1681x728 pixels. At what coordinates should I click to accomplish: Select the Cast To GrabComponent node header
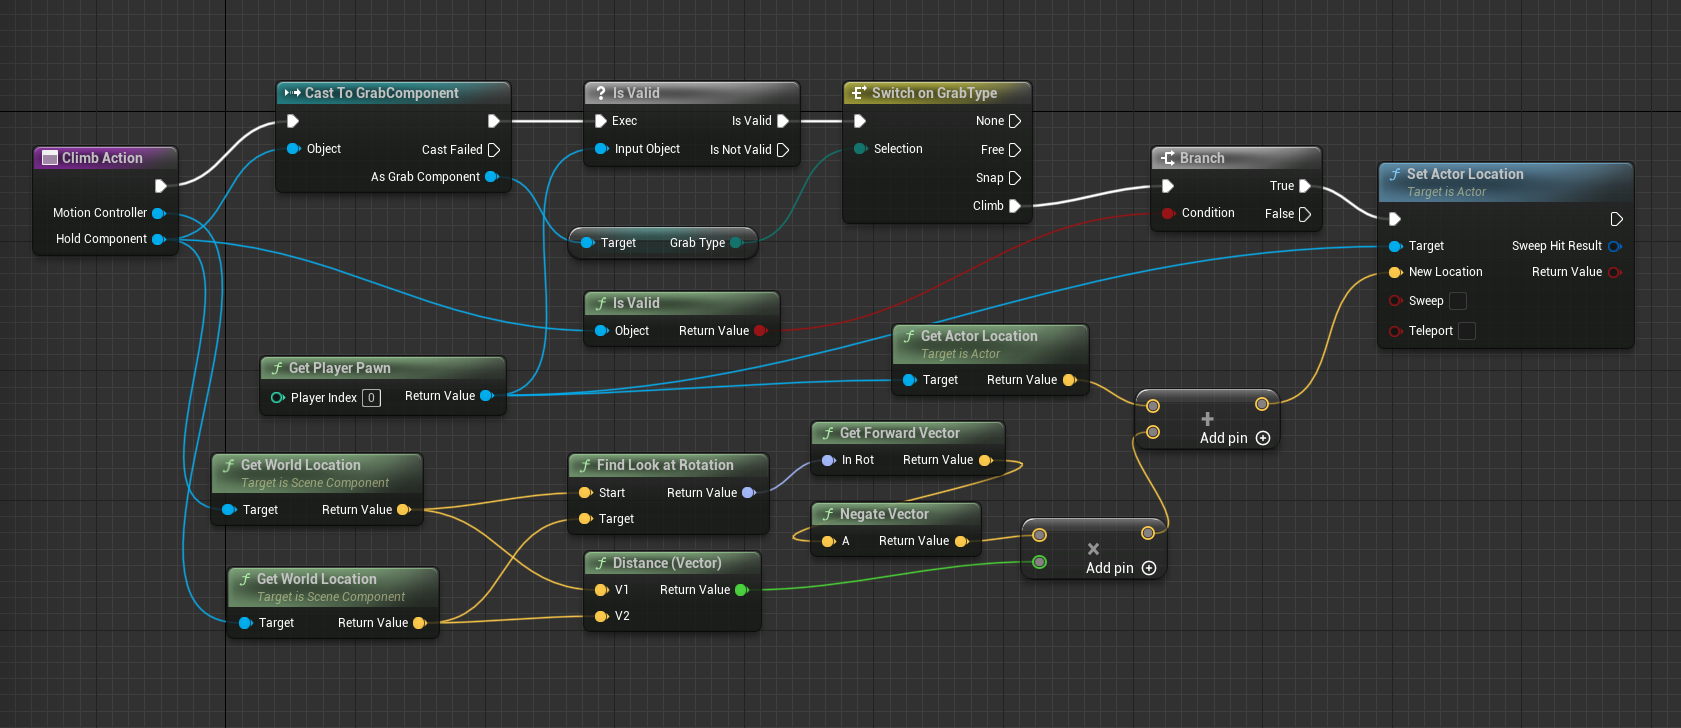coord(381,93)
